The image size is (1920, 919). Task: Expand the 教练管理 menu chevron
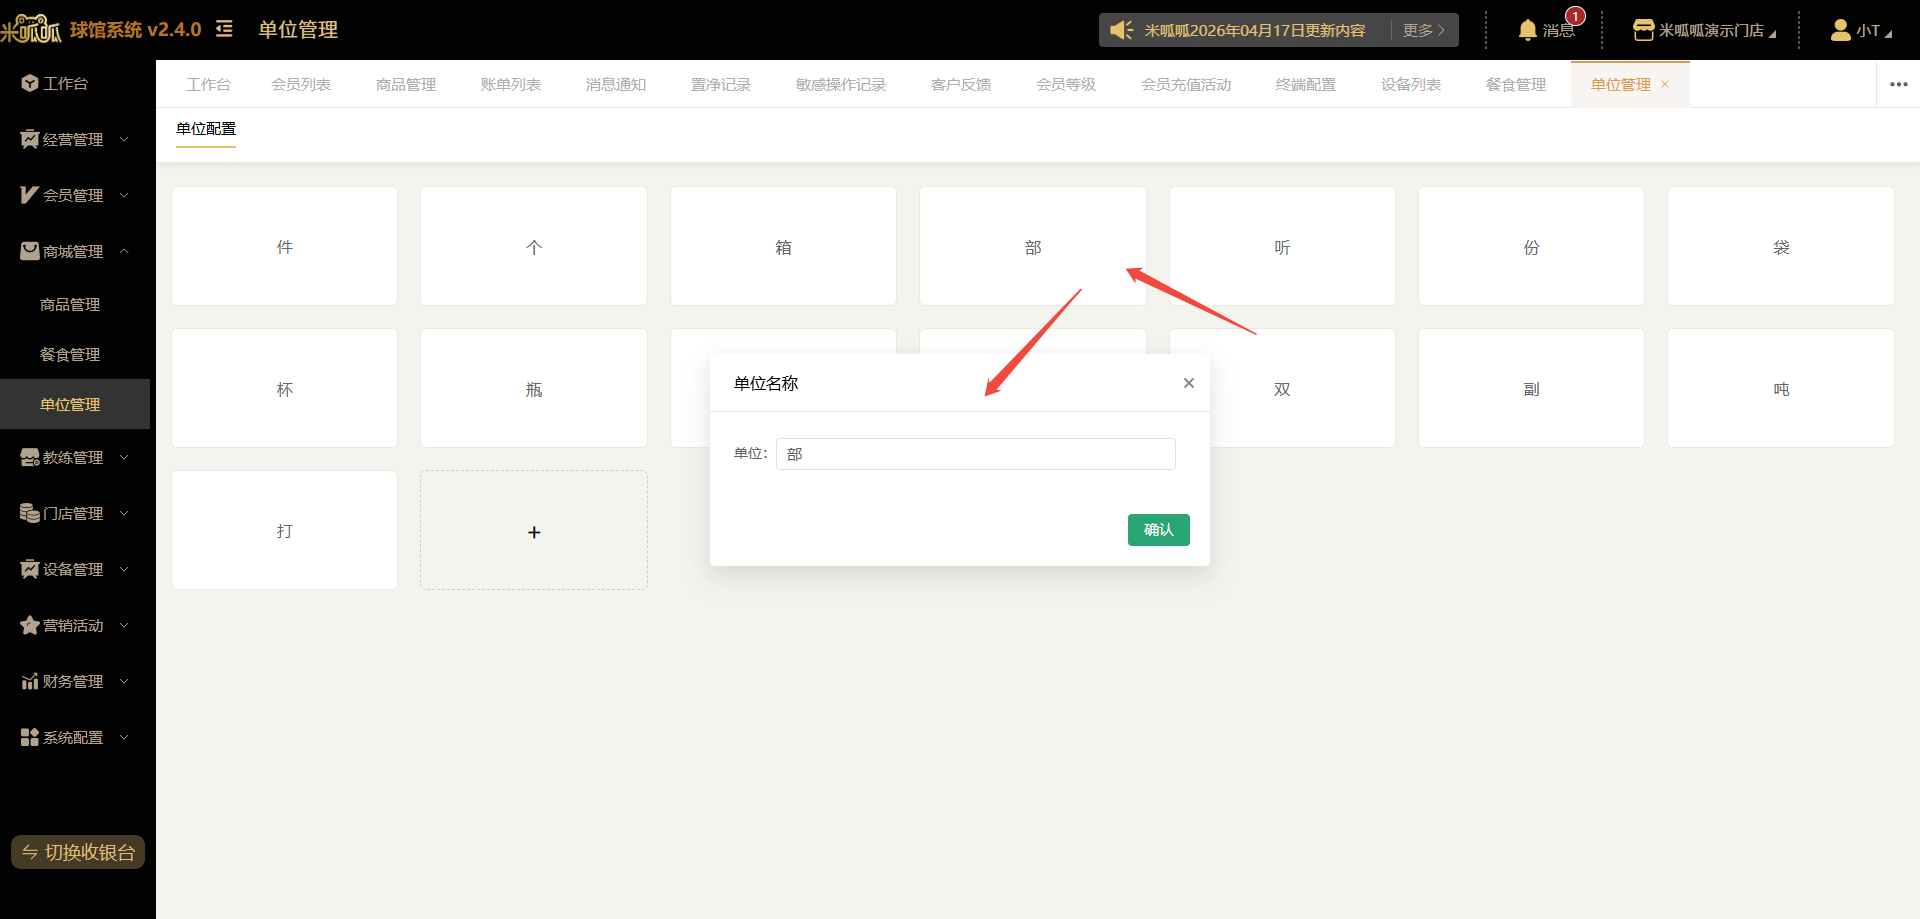[124, 457]
